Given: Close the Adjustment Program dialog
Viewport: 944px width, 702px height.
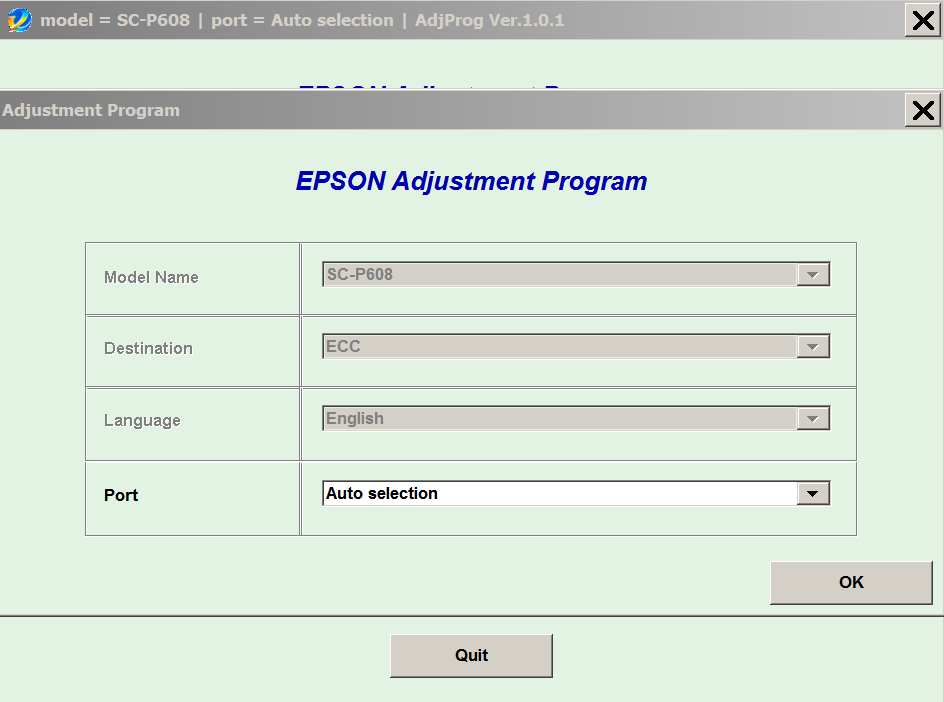Looking at the screenshot, I should point(923,110).
